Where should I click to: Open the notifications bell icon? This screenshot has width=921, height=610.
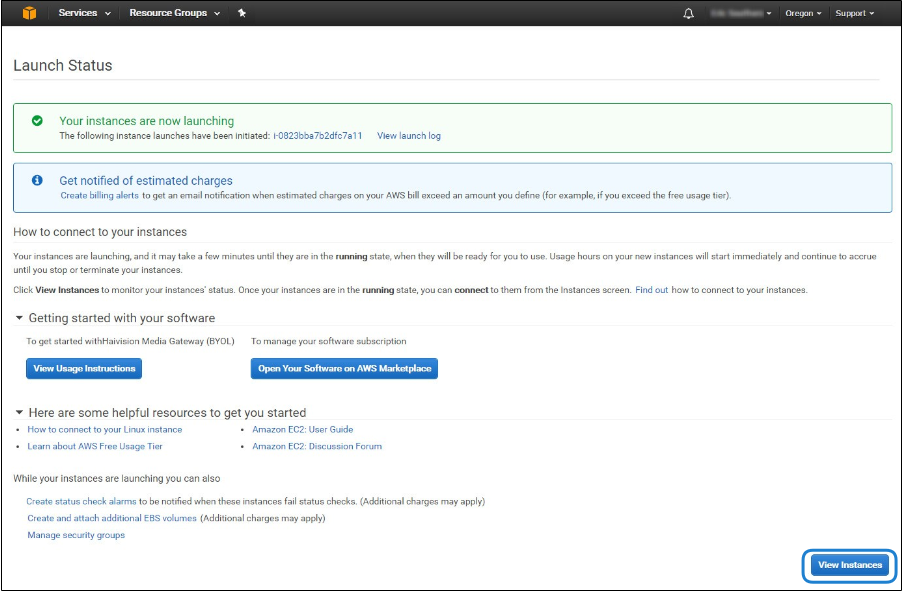(x=688, y=13)
